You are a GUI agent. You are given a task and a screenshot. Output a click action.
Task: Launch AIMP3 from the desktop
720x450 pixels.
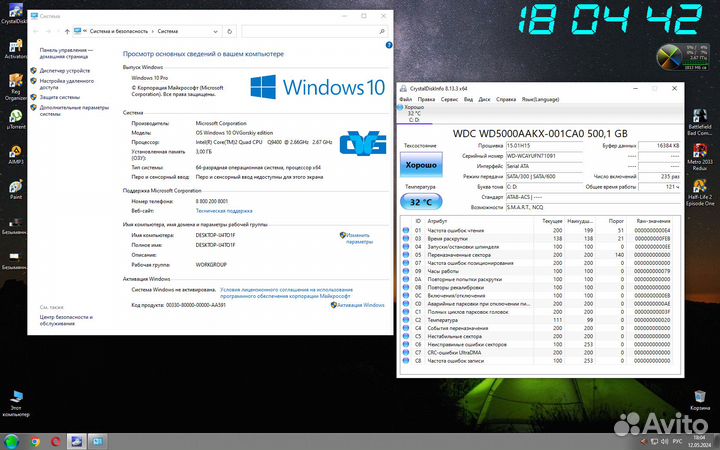pos(15,155)
